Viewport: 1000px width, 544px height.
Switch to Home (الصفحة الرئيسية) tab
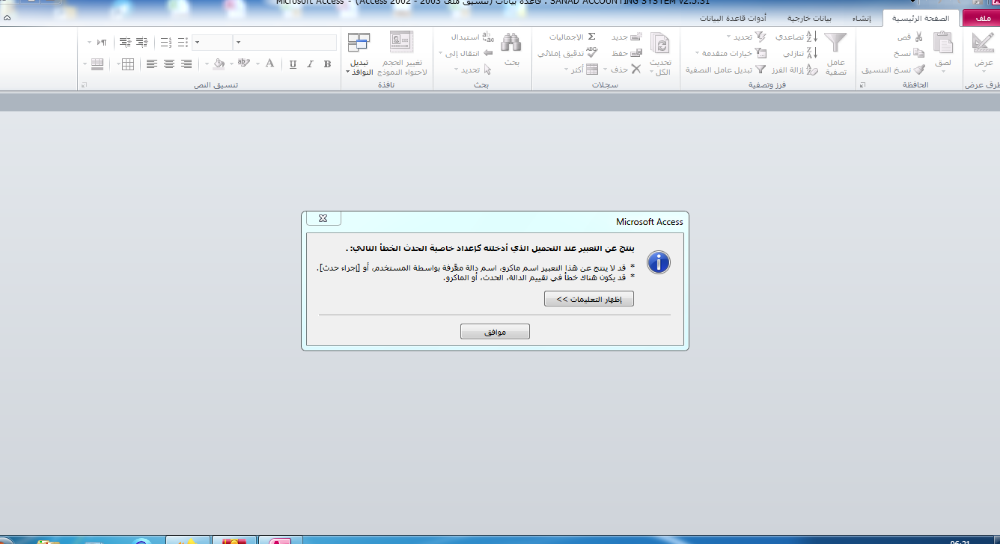click(920, 18)
